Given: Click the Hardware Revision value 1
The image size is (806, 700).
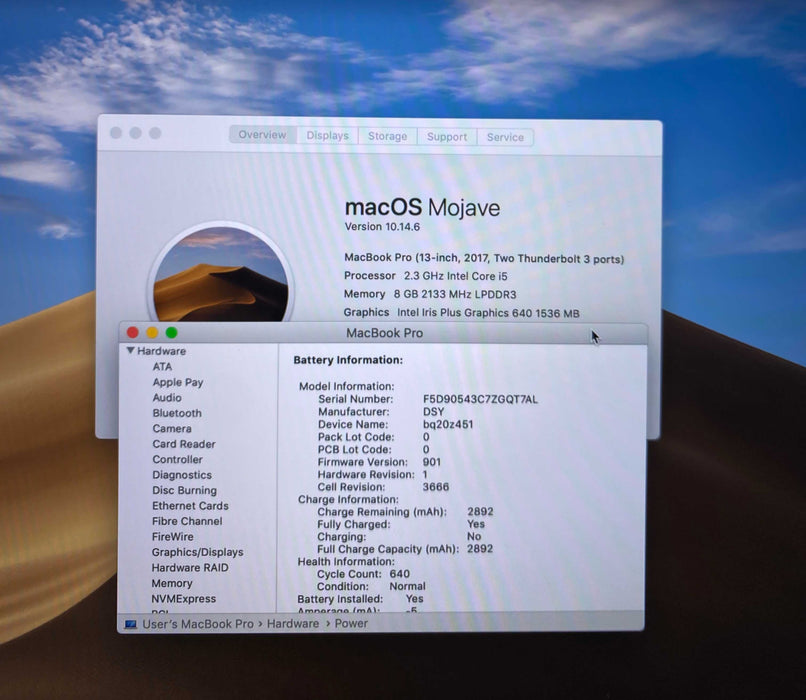Looking at the screenshot, I should coord(425,474).
